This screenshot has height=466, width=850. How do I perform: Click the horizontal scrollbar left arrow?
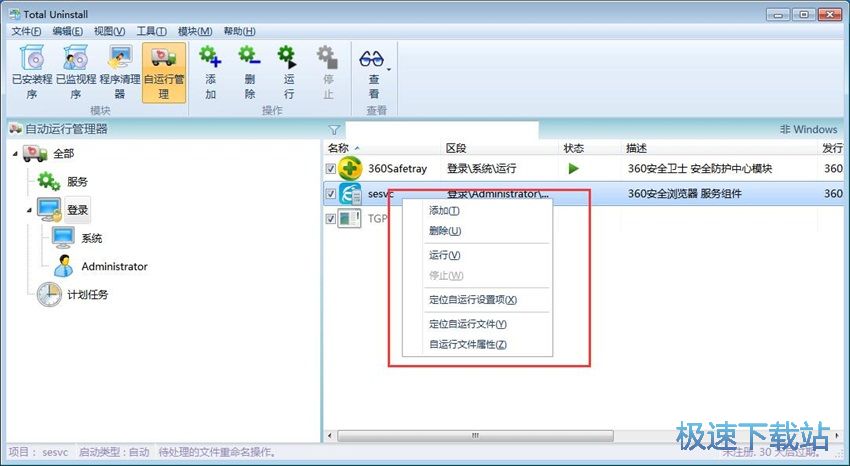[x=330, y=436]
